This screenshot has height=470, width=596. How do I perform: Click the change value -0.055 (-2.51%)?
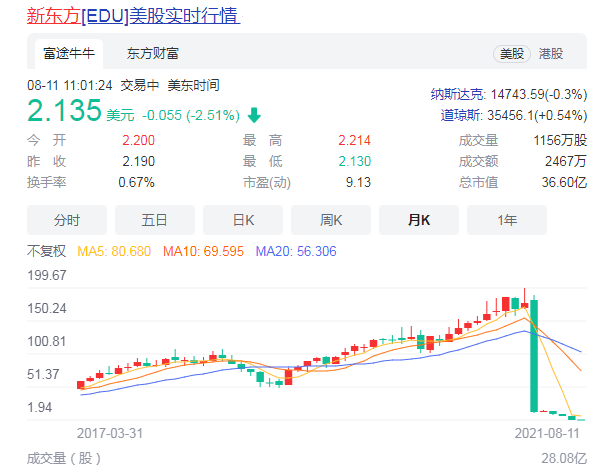tap(191, 115)
